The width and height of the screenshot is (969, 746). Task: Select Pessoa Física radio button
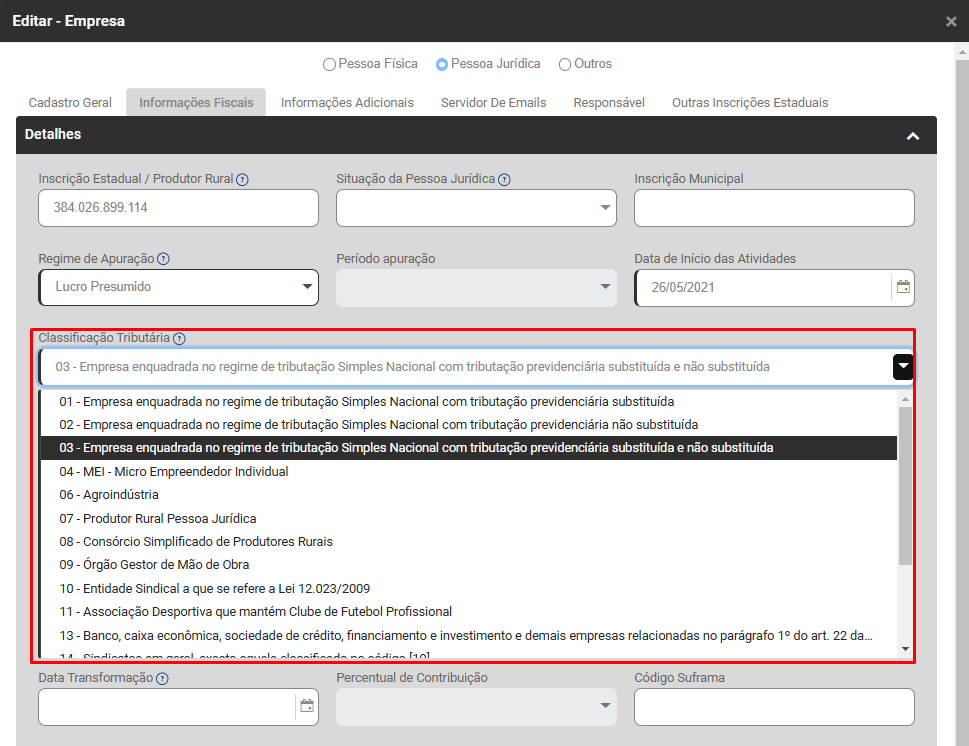(x=329, y=65)
